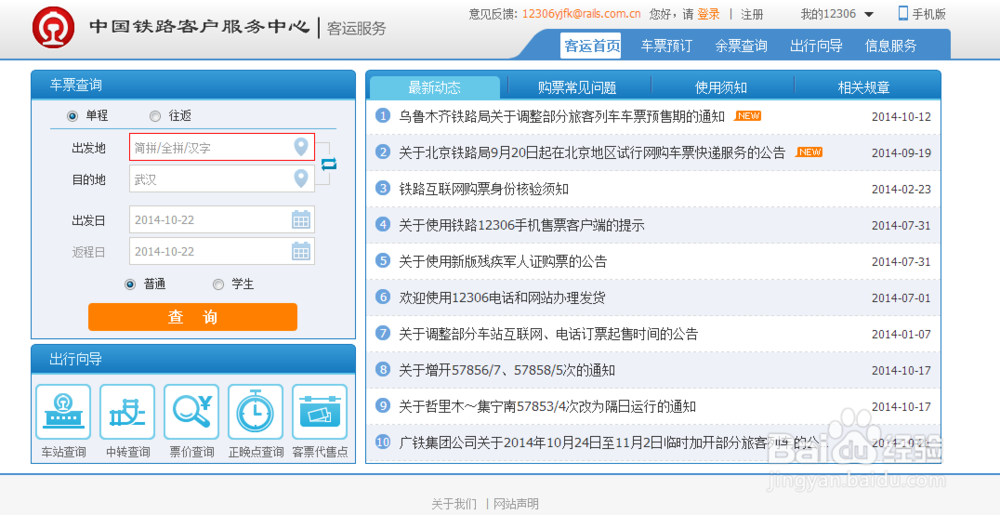Click NEW badge on Urumqi railway notice
The width and height of the screenshot is (1000, 515).
747,116
